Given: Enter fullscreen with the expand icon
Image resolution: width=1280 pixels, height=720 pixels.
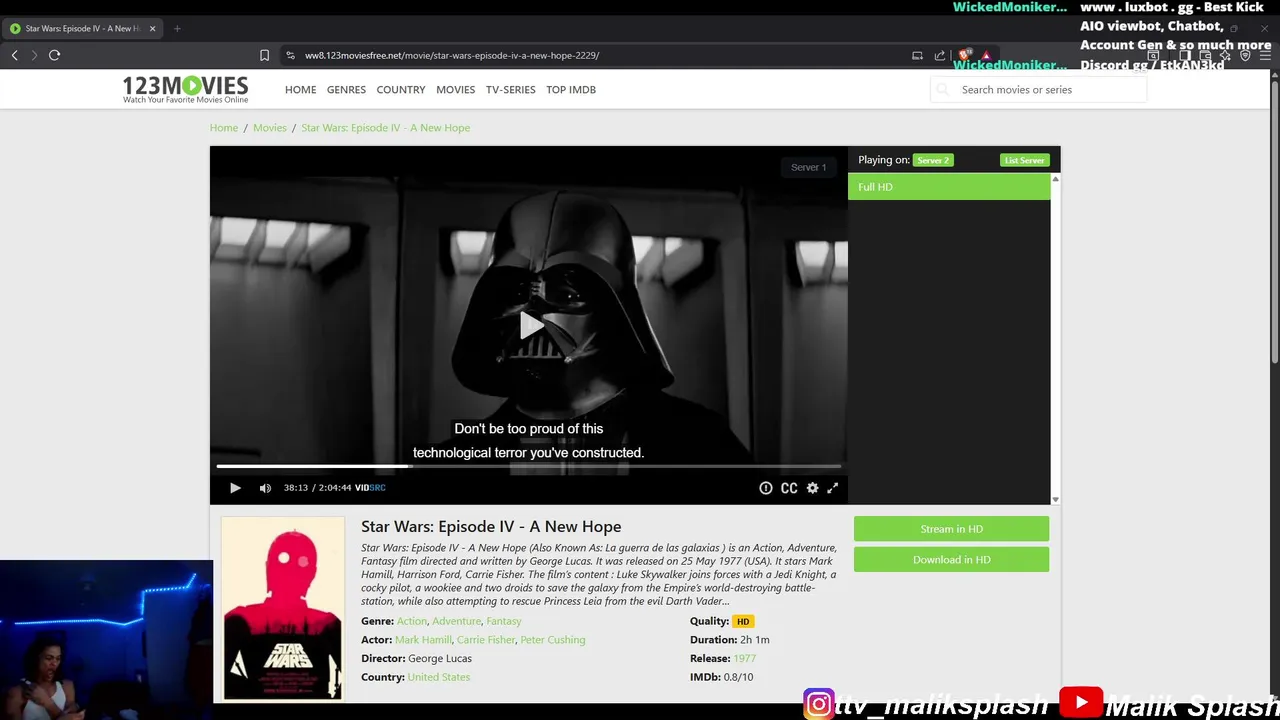Looking at the screenshot, I should point(832,488).
